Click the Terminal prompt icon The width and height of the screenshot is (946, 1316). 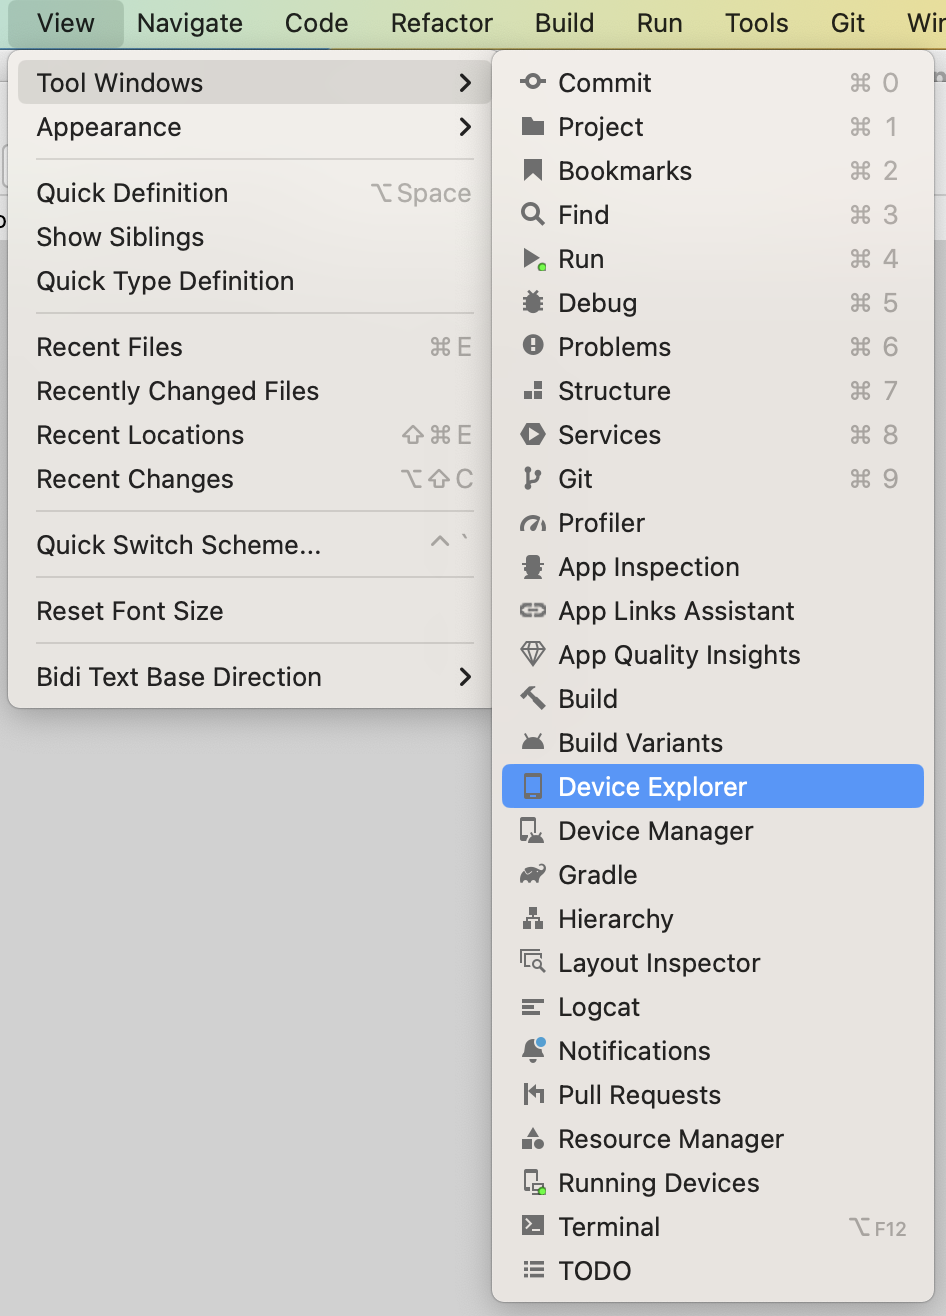coord(533,1227)
